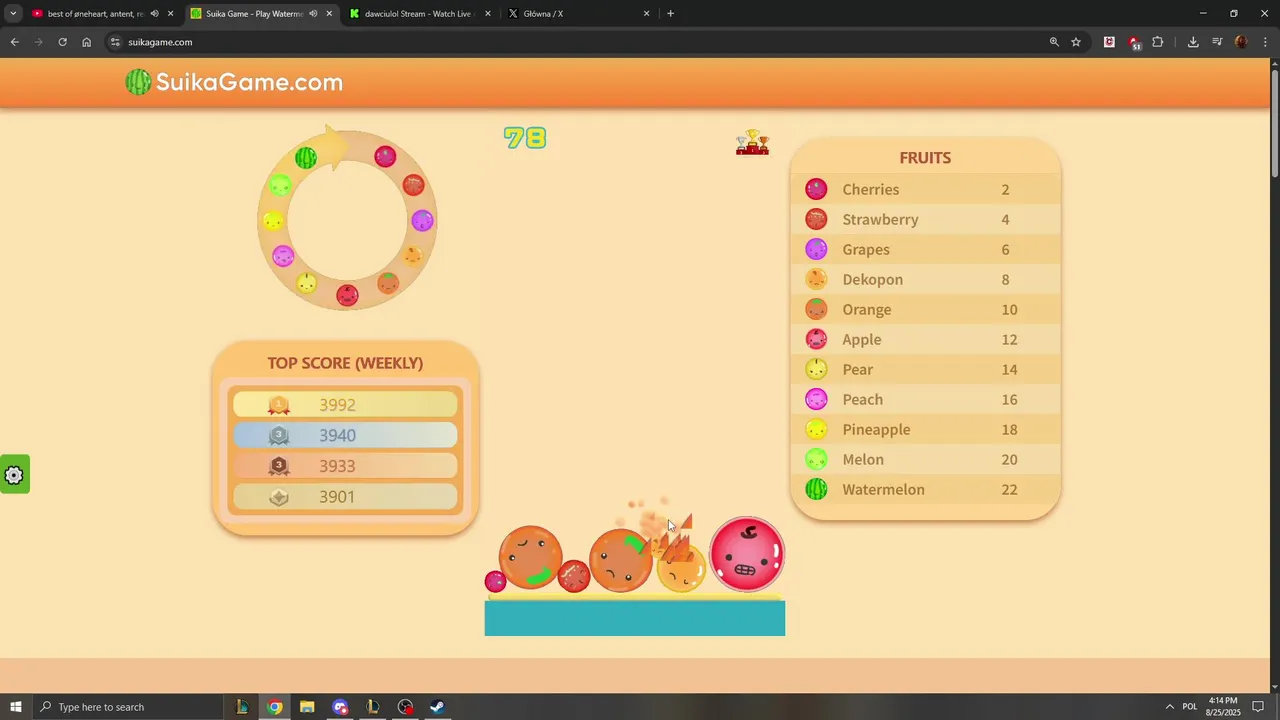Click the Pineapple icon in the Fruits list
Screen dimensions: 1280x720
click(816, 429)
